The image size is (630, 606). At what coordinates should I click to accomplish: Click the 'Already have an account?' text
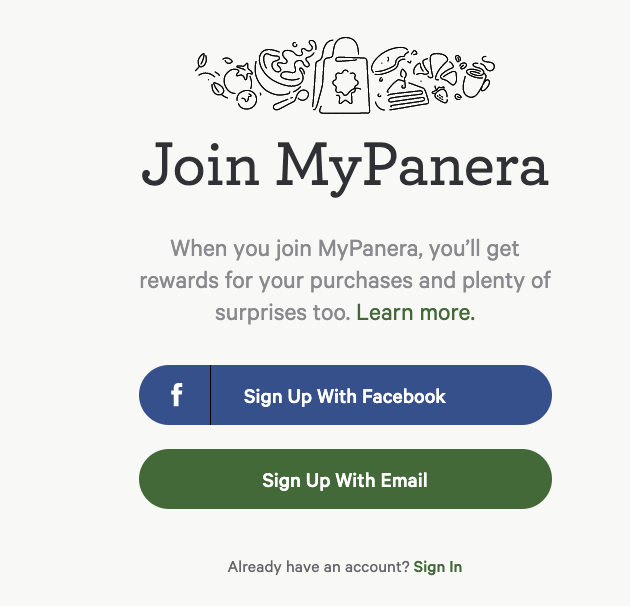(x=318, y=567)
